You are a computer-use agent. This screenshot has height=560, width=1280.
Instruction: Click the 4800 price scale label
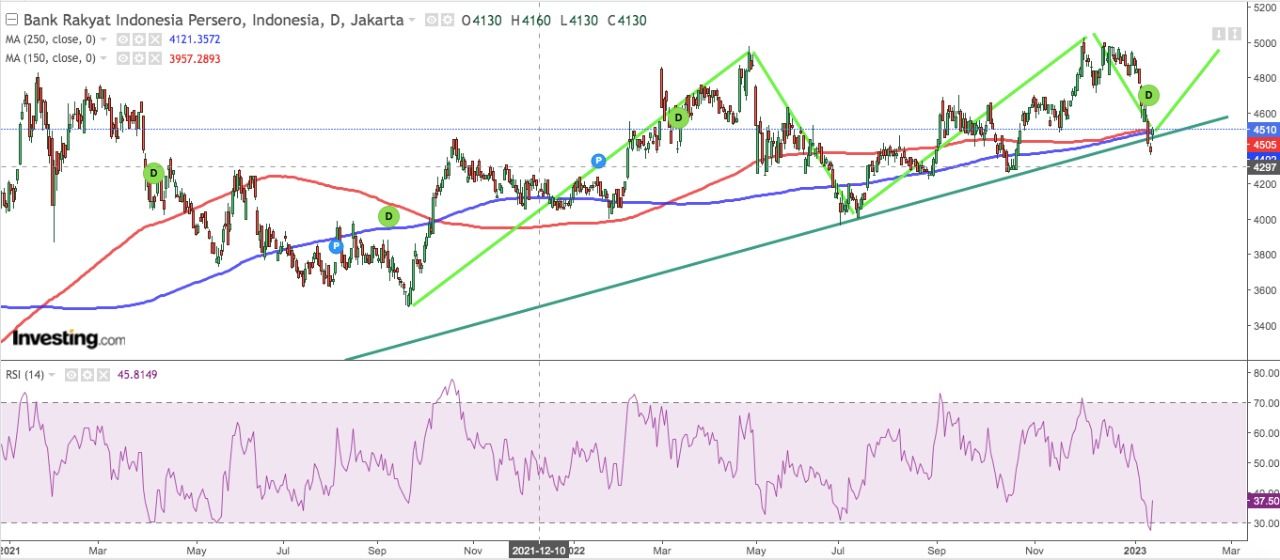tap(1265, 78)
